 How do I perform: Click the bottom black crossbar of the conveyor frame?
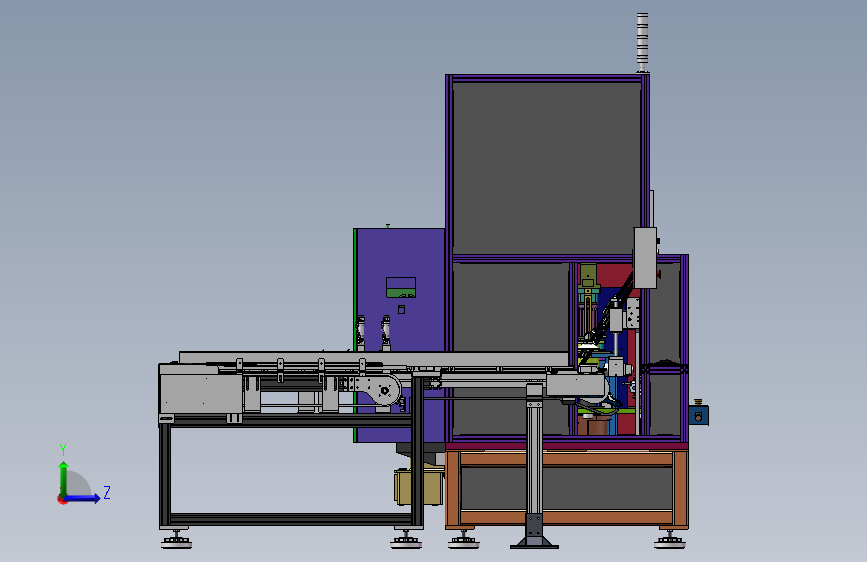291,519
